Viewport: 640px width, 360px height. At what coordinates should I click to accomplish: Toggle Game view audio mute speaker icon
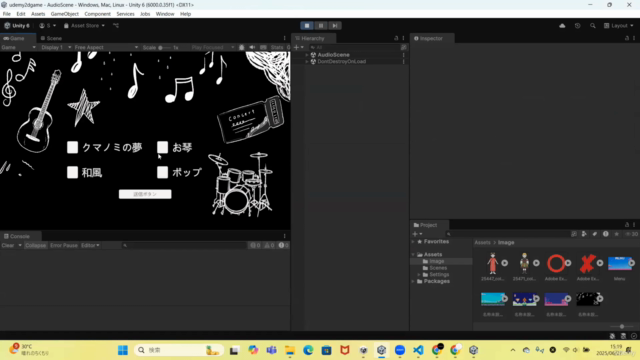tap(252, 47)
